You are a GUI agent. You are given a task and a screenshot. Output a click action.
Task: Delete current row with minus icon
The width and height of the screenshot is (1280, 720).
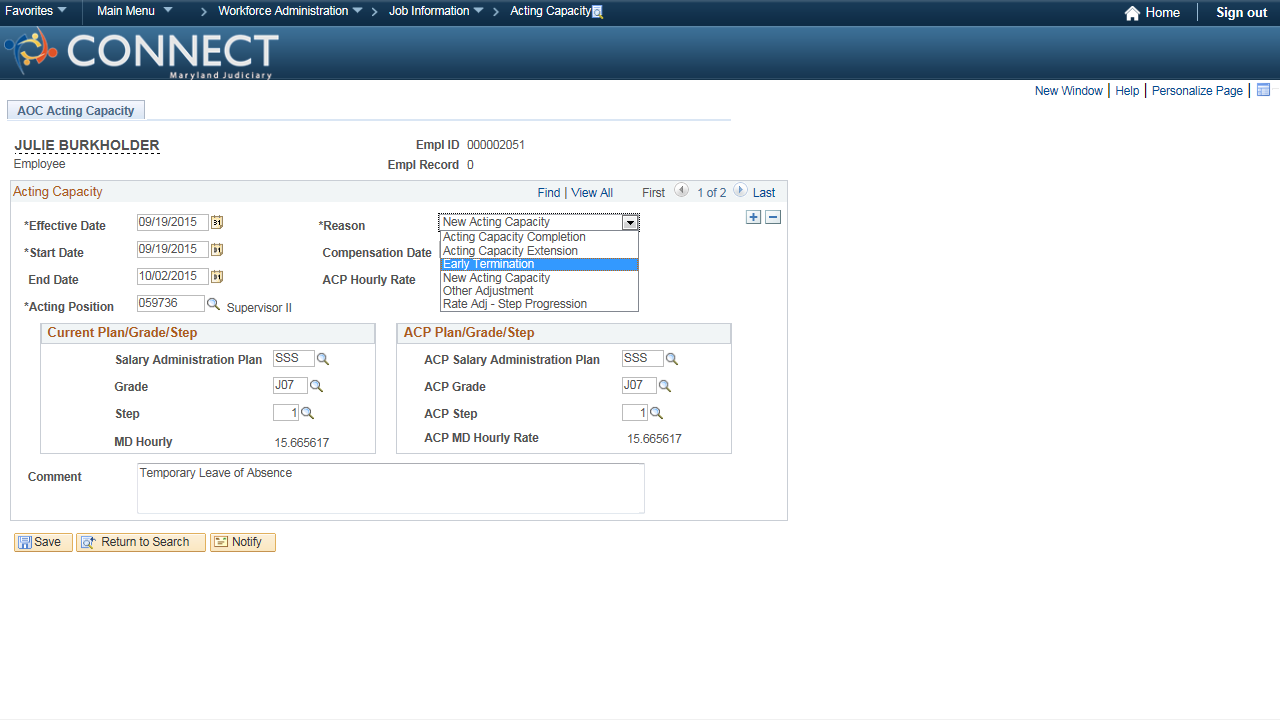click(x=773, y=218)
